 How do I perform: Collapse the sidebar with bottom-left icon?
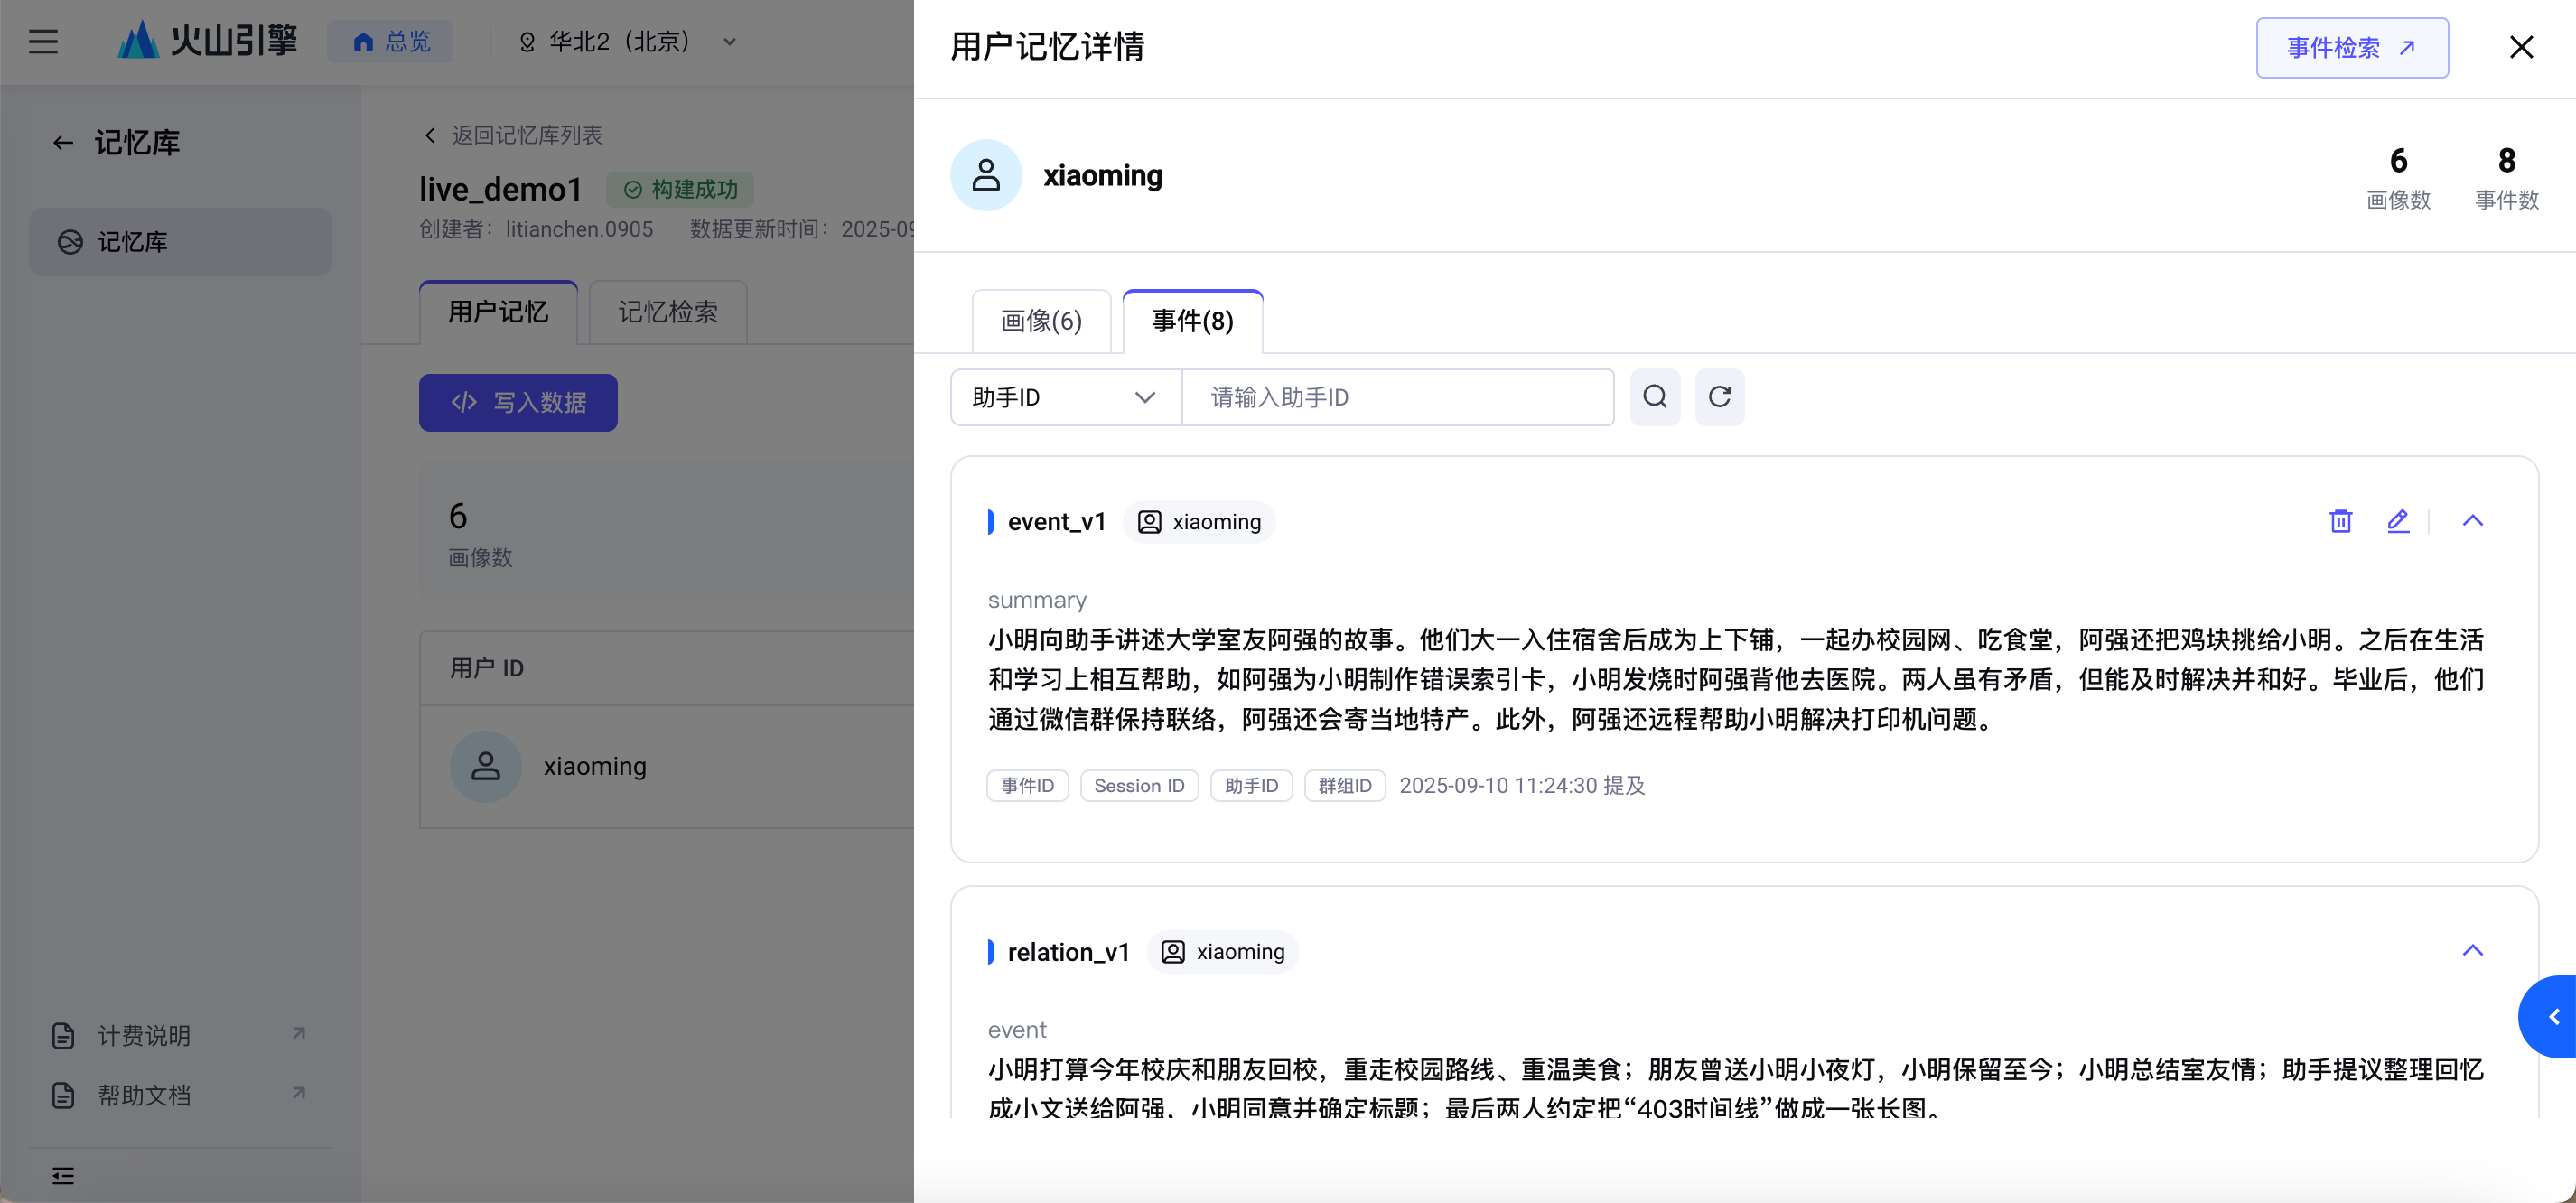tap(63, 1175)
